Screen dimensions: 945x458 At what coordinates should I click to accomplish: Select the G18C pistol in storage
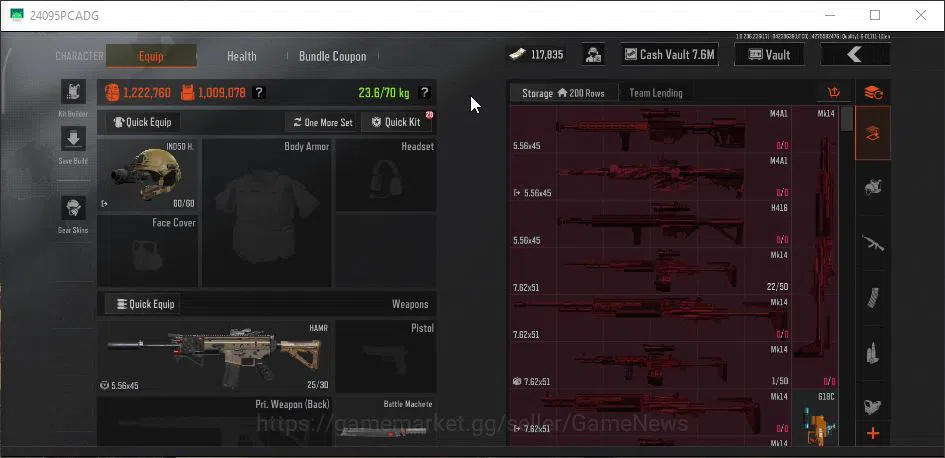pos(815,418)
